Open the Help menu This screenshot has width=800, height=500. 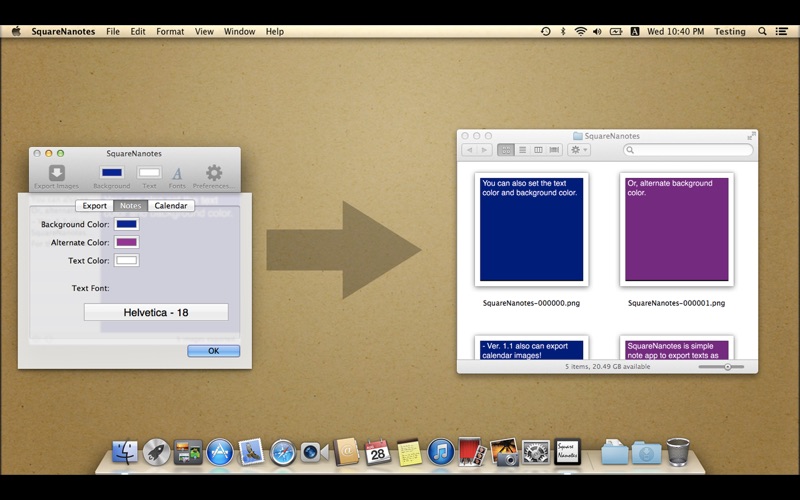(x=274, y=31)
